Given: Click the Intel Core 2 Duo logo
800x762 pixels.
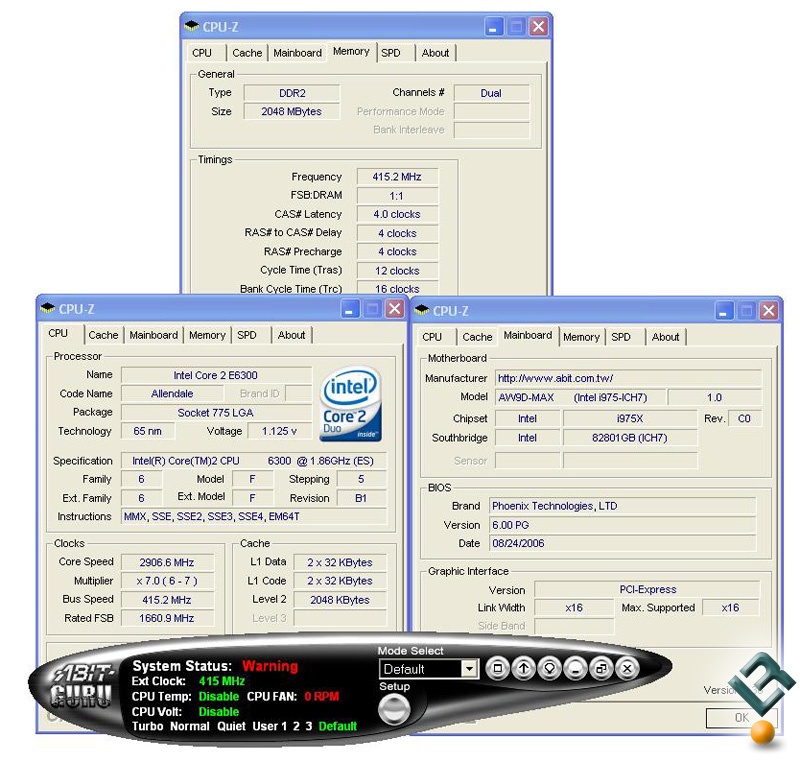Looking at the screenshot, I should (351, 404).
